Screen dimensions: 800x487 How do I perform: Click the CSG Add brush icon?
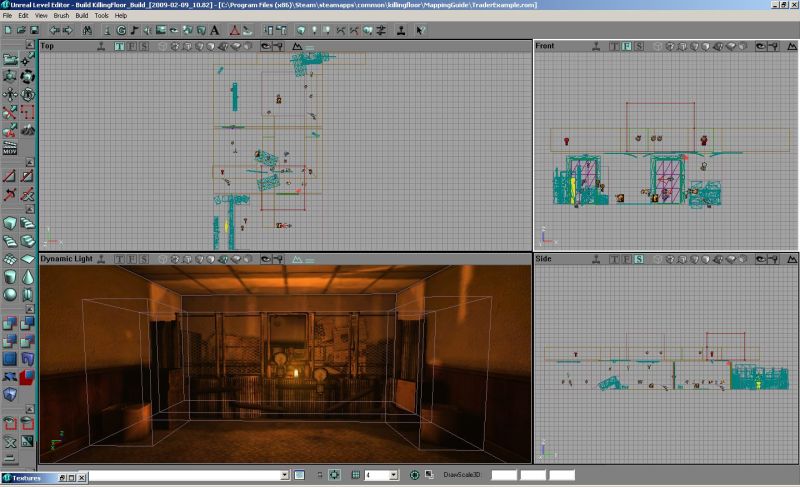10,323
